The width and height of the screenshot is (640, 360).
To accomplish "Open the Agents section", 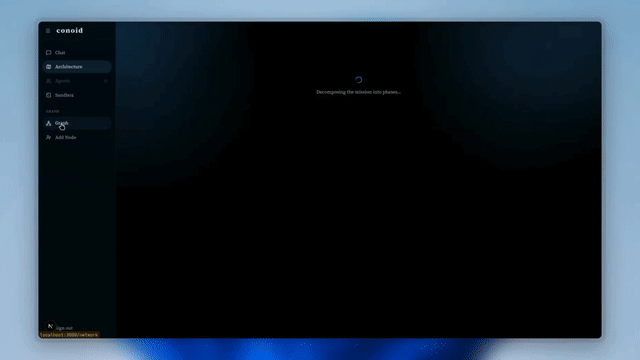I will tap(77, 81).
